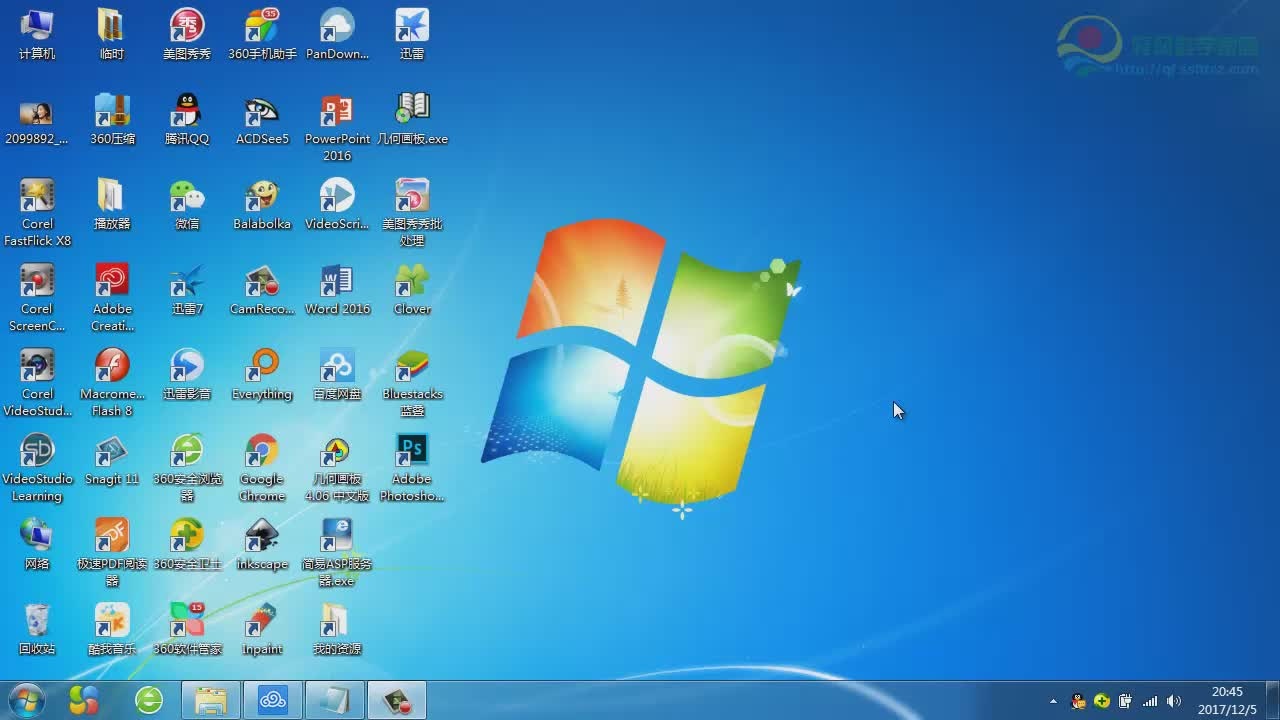Select the Clover shortcut
1280x720 pixels.
click(412, 290)
